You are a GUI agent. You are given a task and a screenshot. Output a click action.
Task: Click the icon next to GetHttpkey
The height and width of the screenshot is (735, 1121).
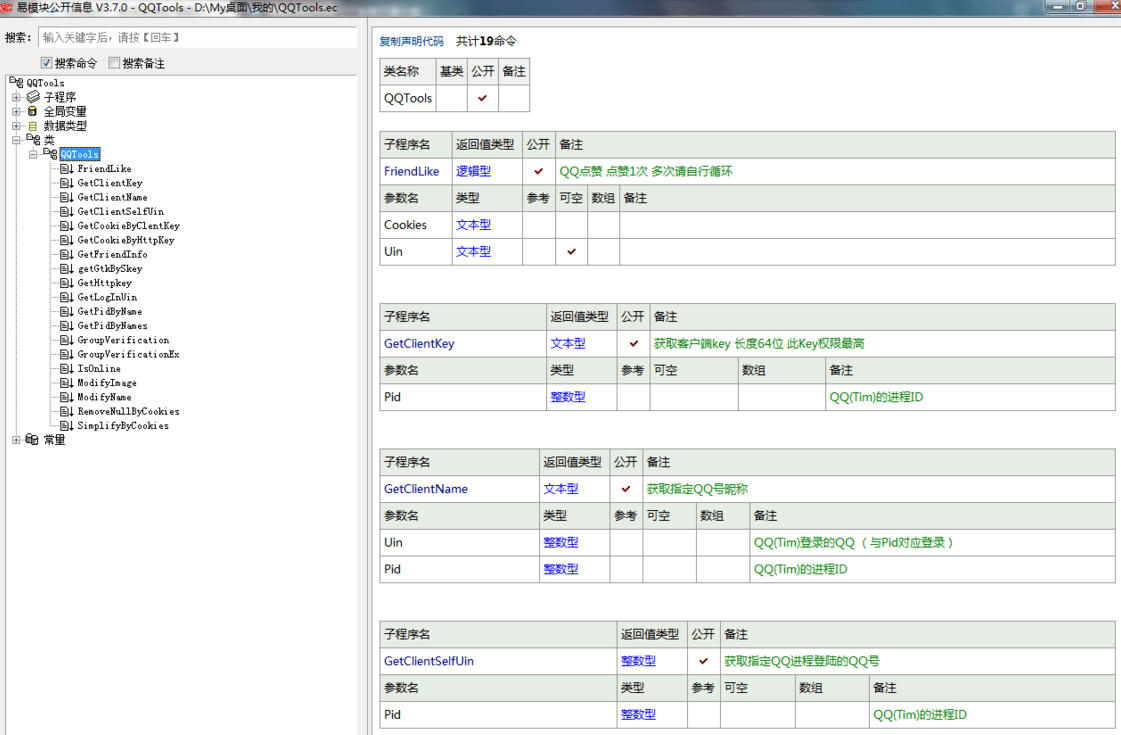66,283
